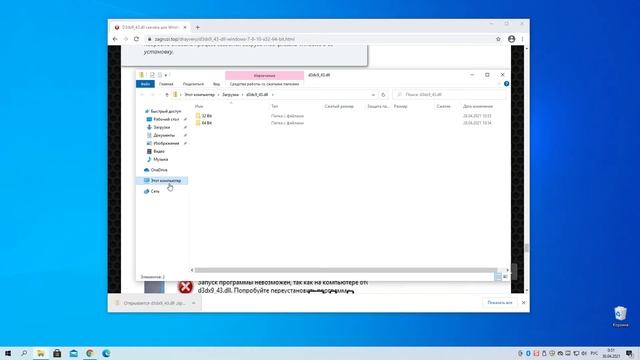Select Этот компьютер in navigation pane
This screenshot has height=360, width=640.
click(162, 180)
